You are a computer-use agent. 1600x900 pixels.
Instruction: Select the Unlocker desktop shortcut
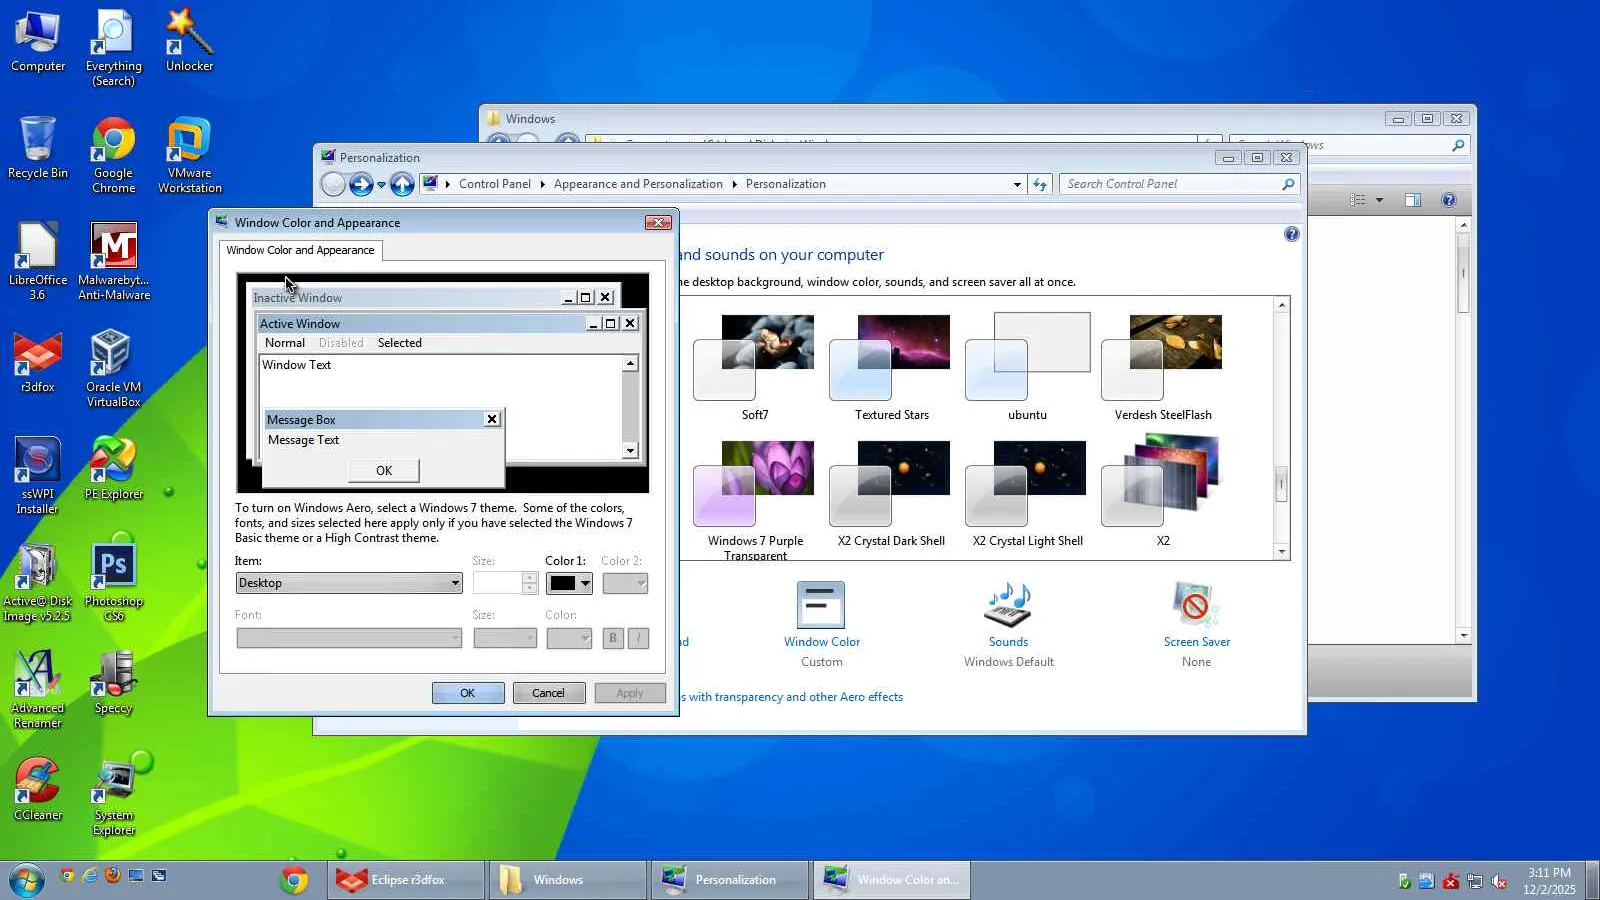[x=189, y=41]
